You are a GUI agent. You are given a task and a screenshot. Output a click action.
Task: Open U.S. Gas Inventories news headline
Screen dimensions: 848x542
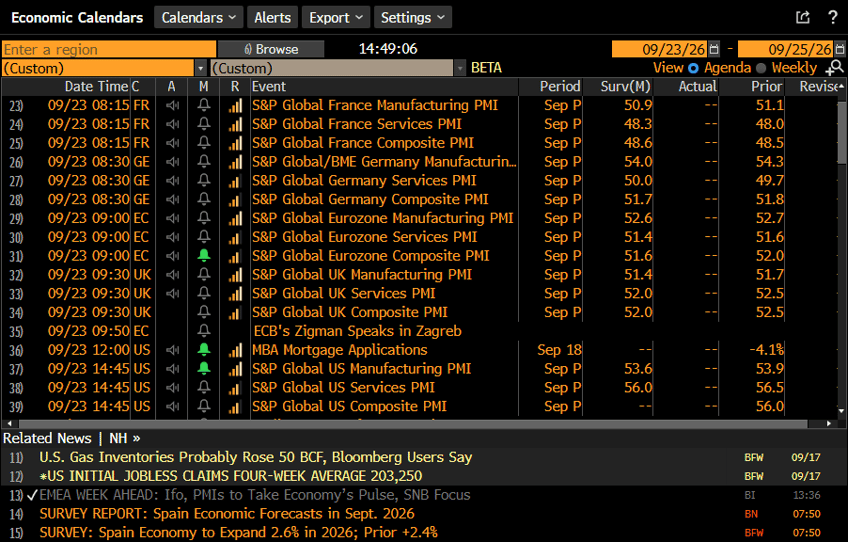[x=255, y=457]
